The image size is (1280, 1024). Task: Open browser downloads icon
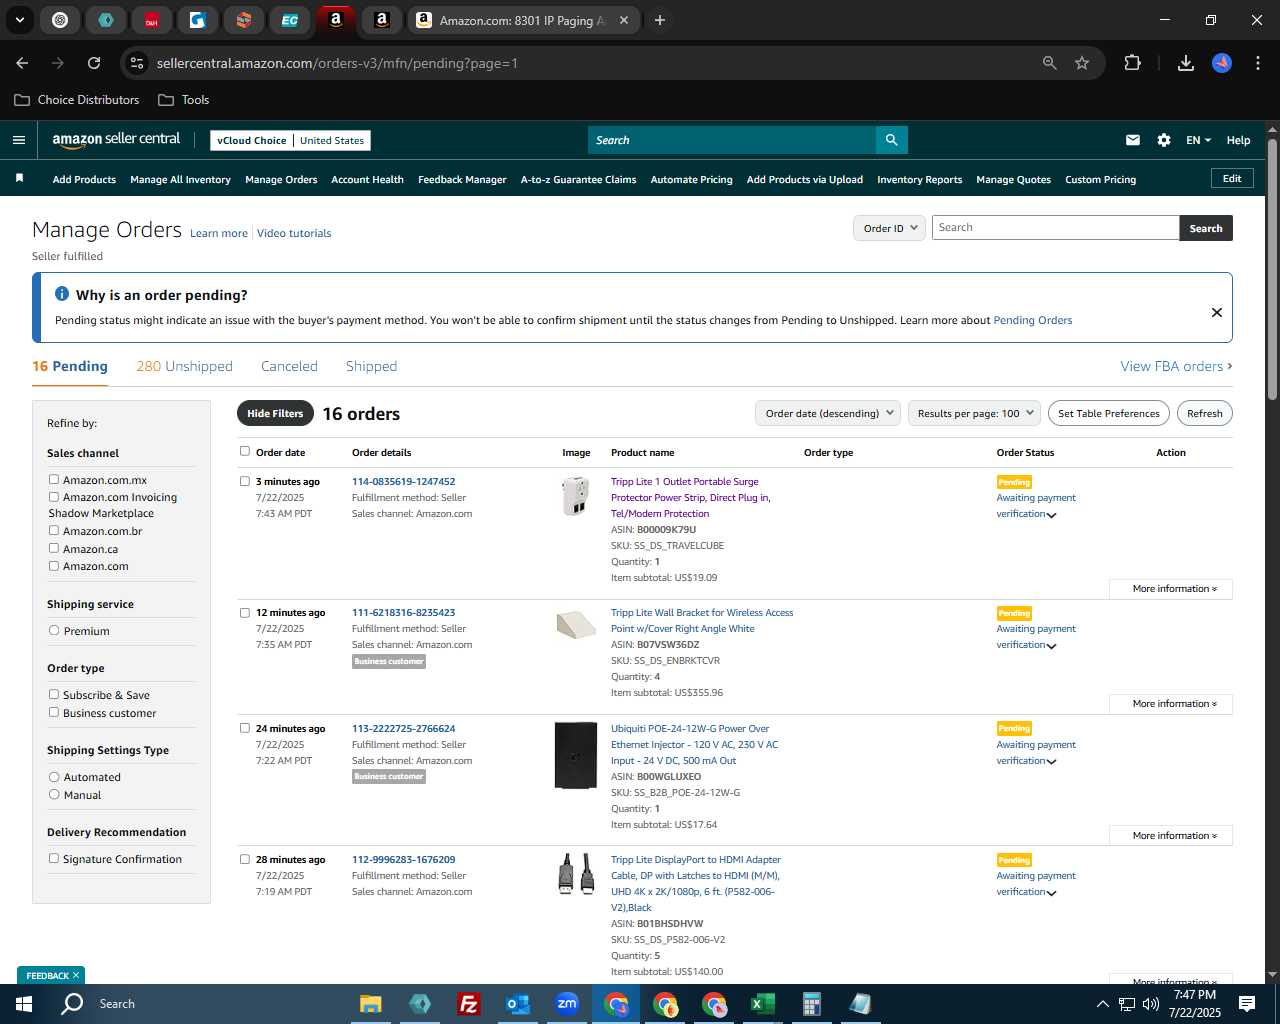[1186, 63]
